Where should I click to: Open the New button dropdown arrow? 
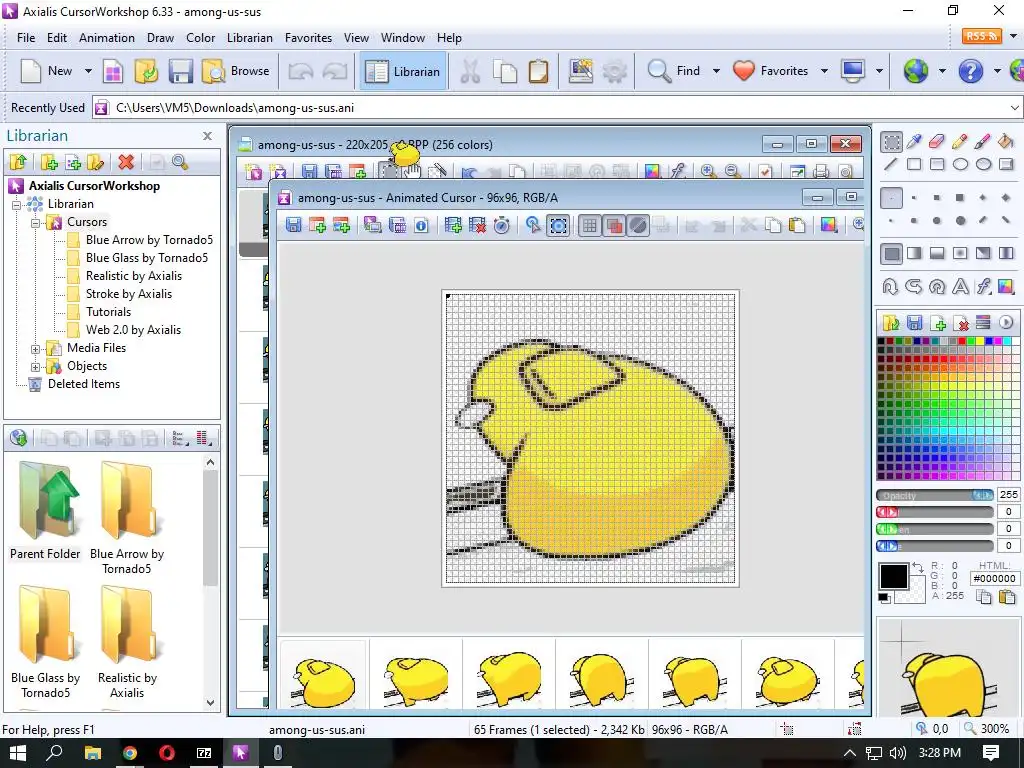click(88, 71)
